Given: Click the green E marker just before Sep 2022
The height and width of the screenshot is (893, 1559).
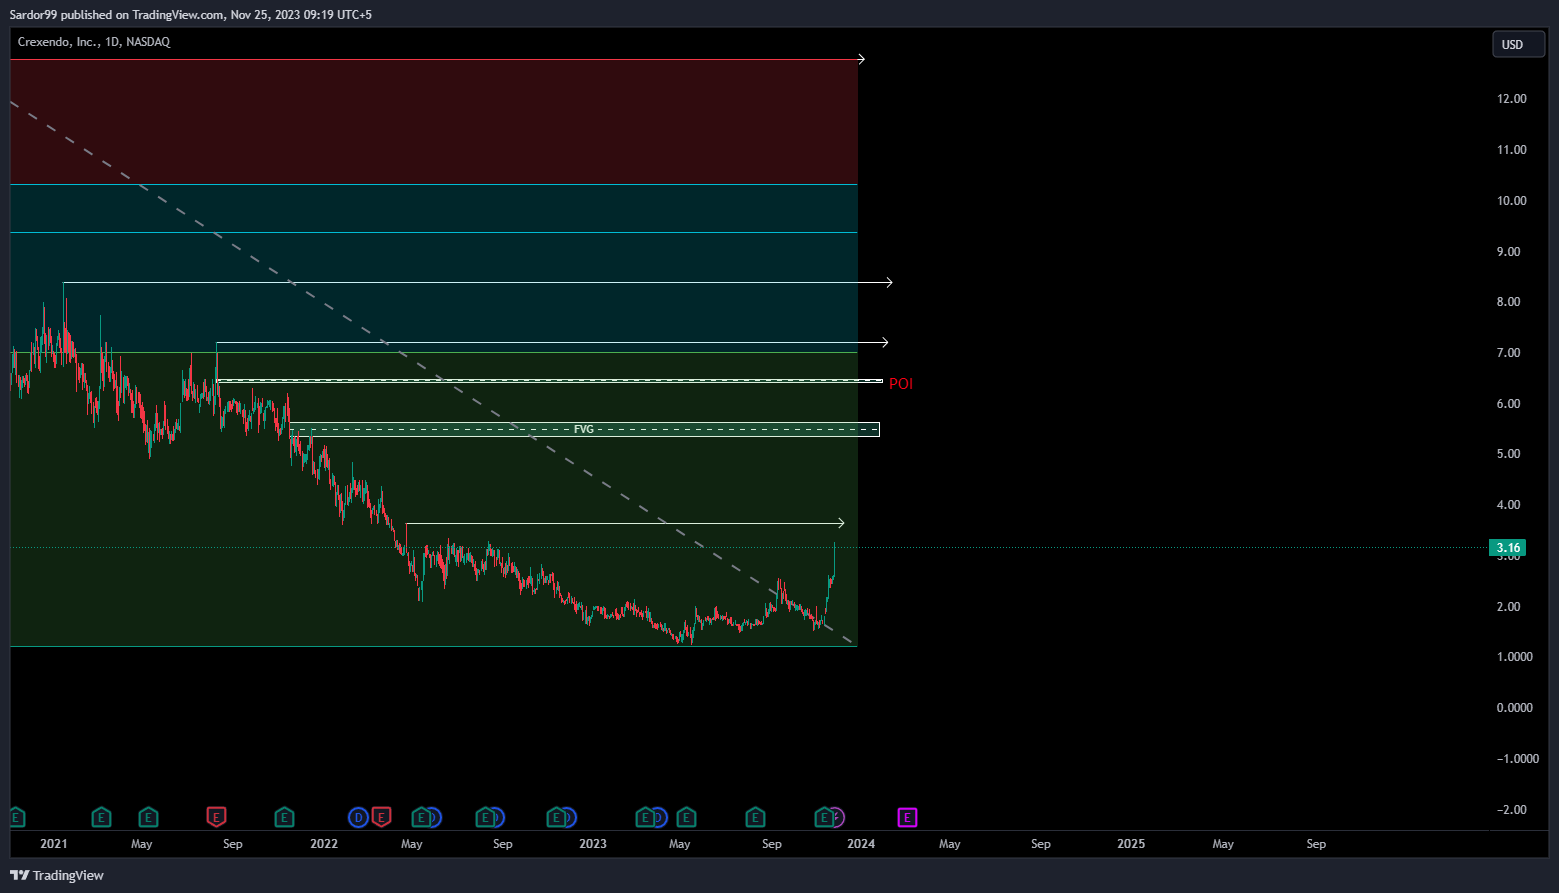Looking at the screenshot, I should [485, 818].
